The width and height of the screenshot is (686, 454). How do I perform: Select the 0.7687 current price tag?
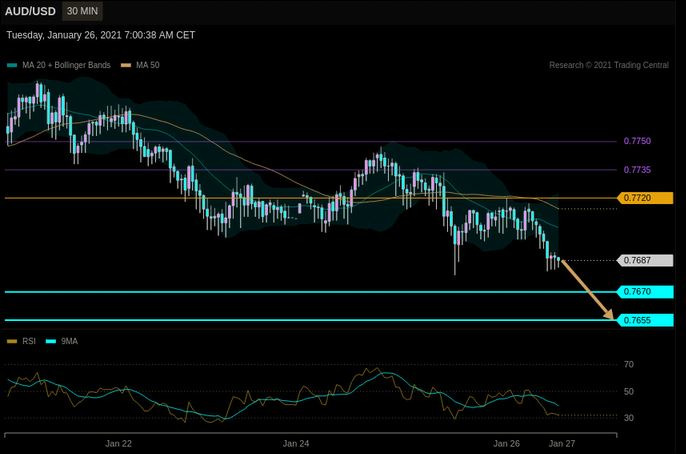coord(645,260)
